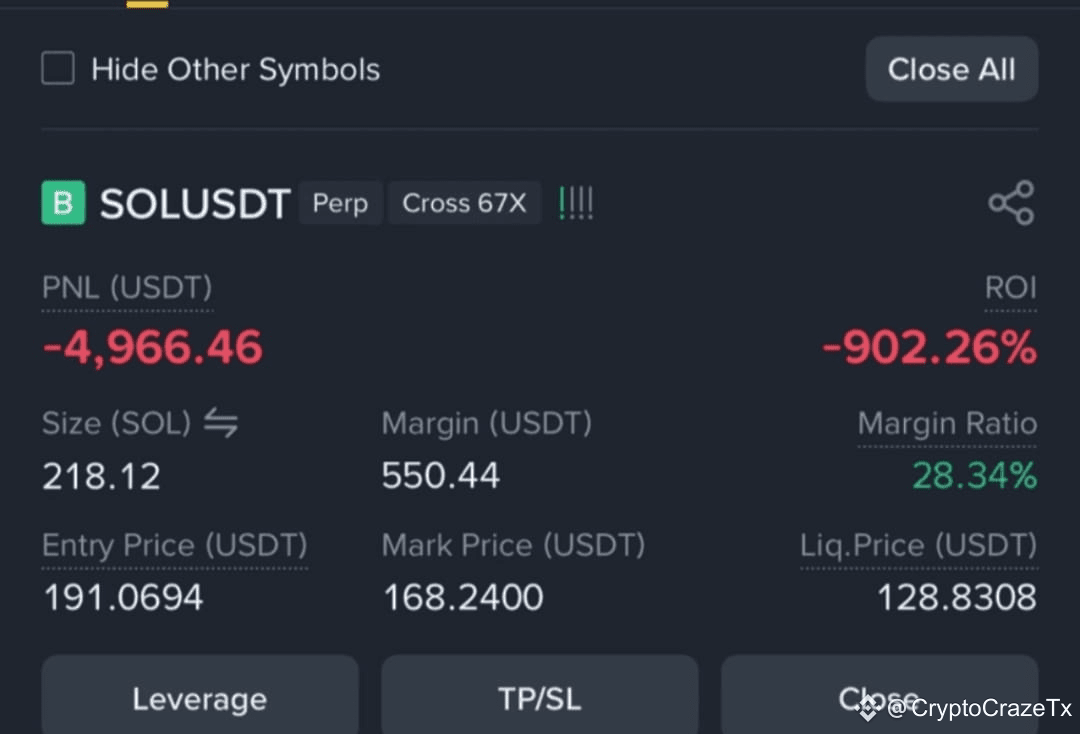Toggle size unit swap arrows icon

click(x=221, y=423)
